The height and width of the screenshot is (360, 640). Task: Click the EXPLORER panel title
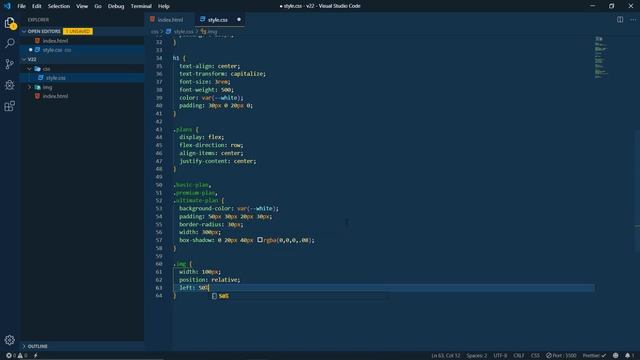click(38, 20)
